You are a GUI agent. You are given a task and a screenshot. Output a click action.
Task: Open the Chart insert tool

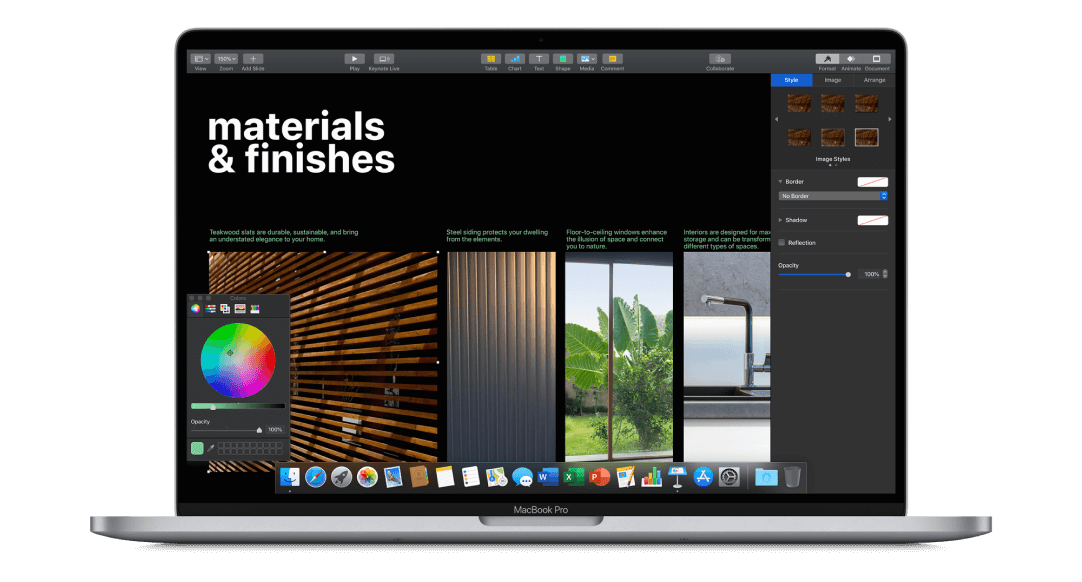point(515,59)
